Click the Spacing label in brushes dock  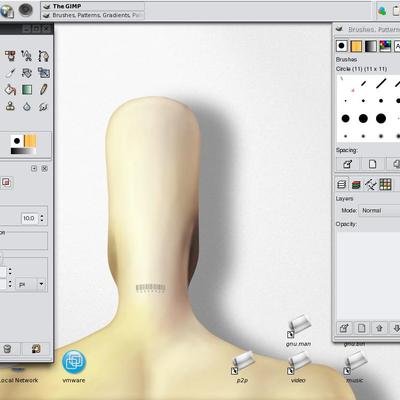pyautogui.click(x=346, y=150)
